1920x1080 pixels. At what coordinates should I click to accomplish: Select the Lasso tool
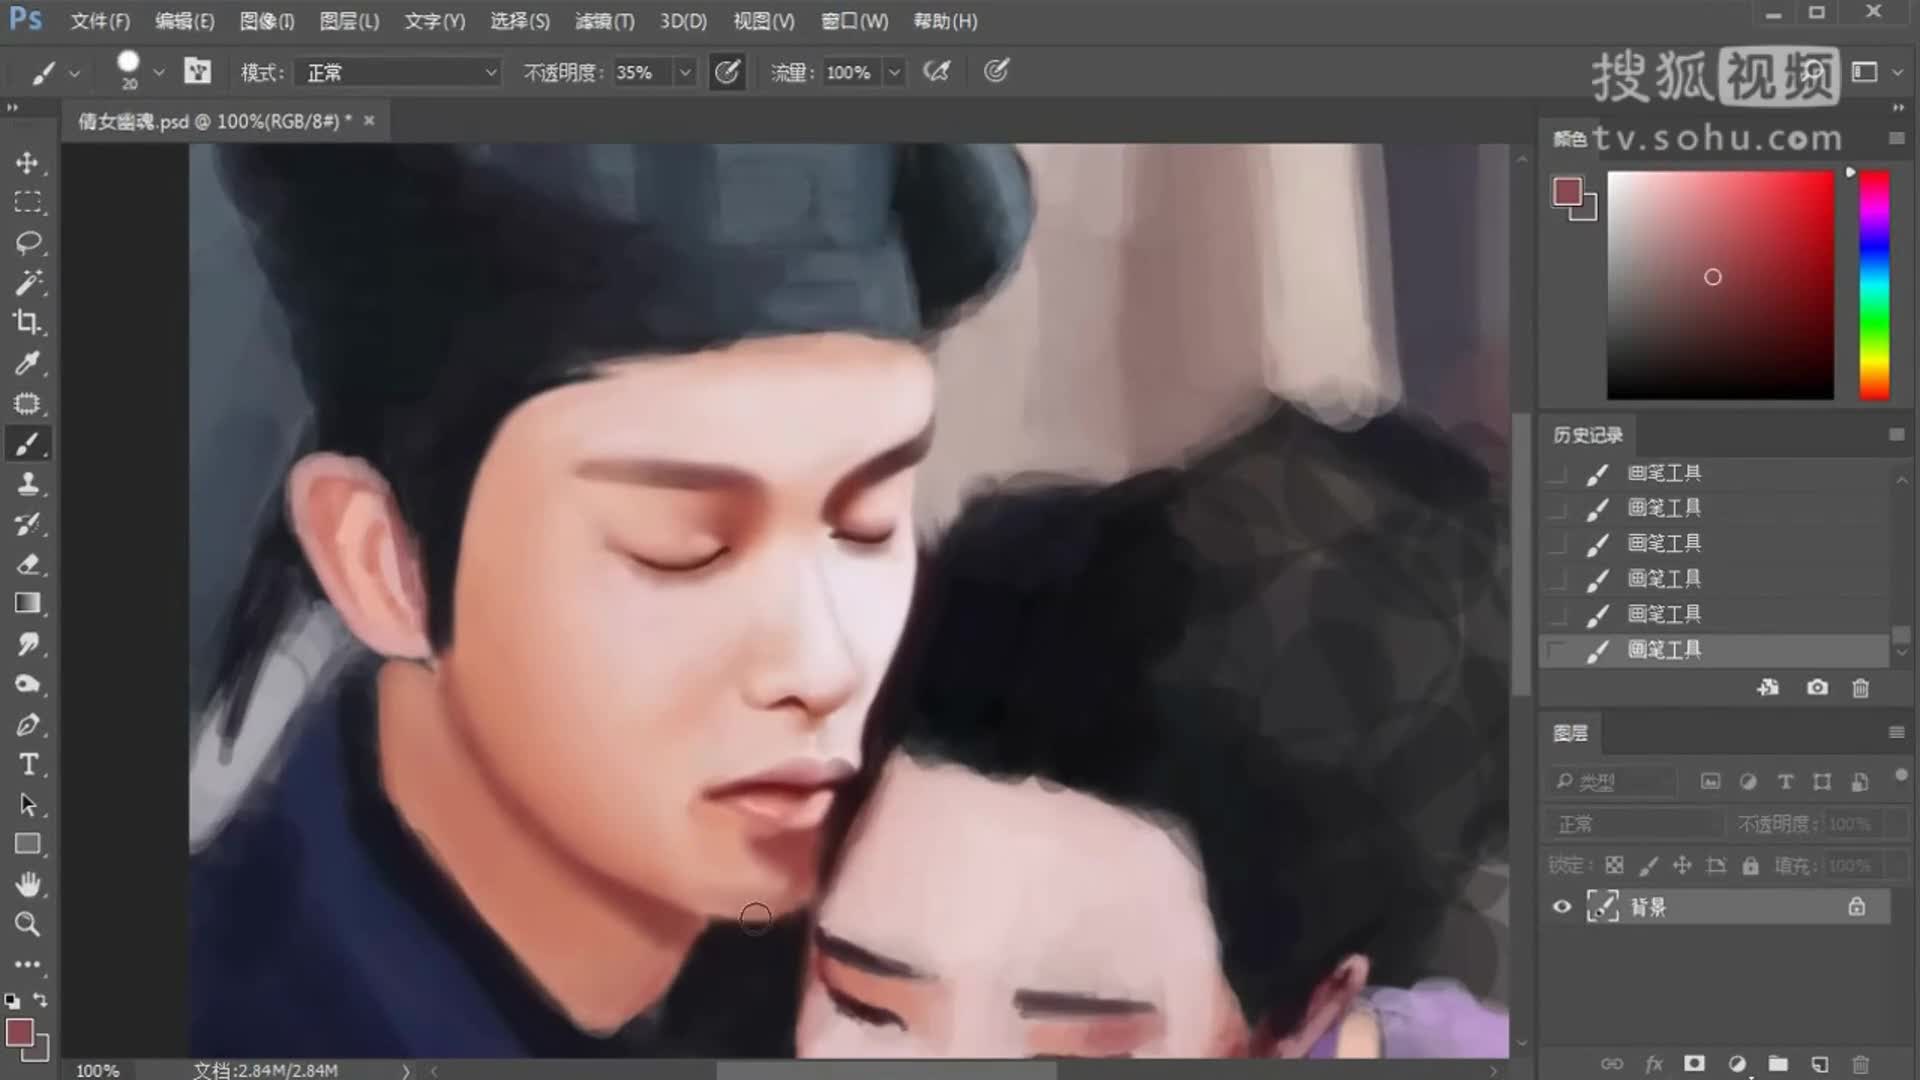[27, 242]
